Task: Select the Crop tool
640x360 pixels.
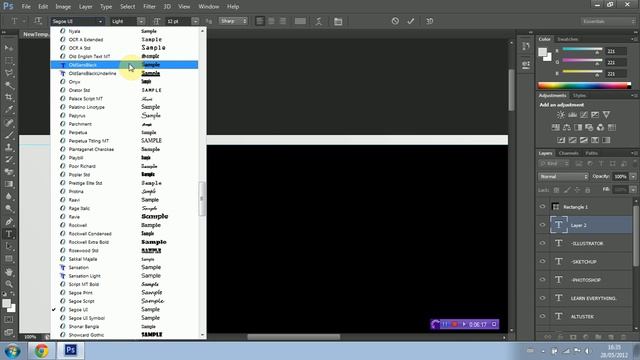Action: [x=9, y=98]
